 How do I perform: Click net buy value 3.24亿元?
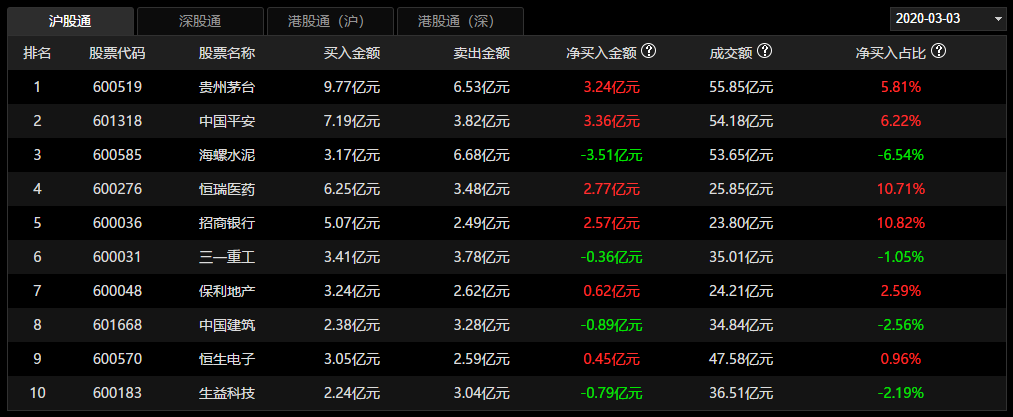coord(611,87)
